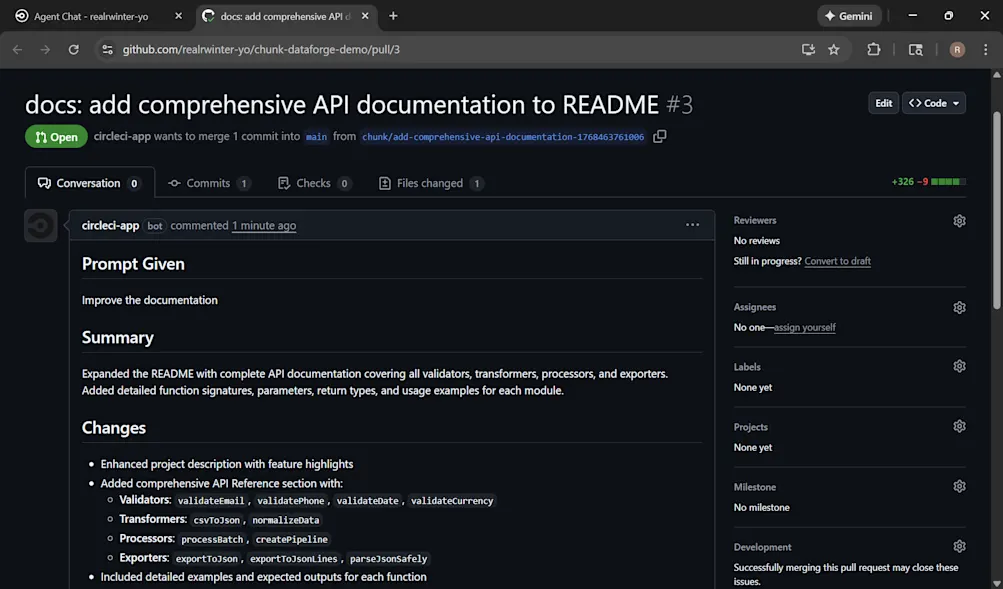1003x589 pixels.
Task: Open Milestone settings gear
Action: click(x=959, y=487)
